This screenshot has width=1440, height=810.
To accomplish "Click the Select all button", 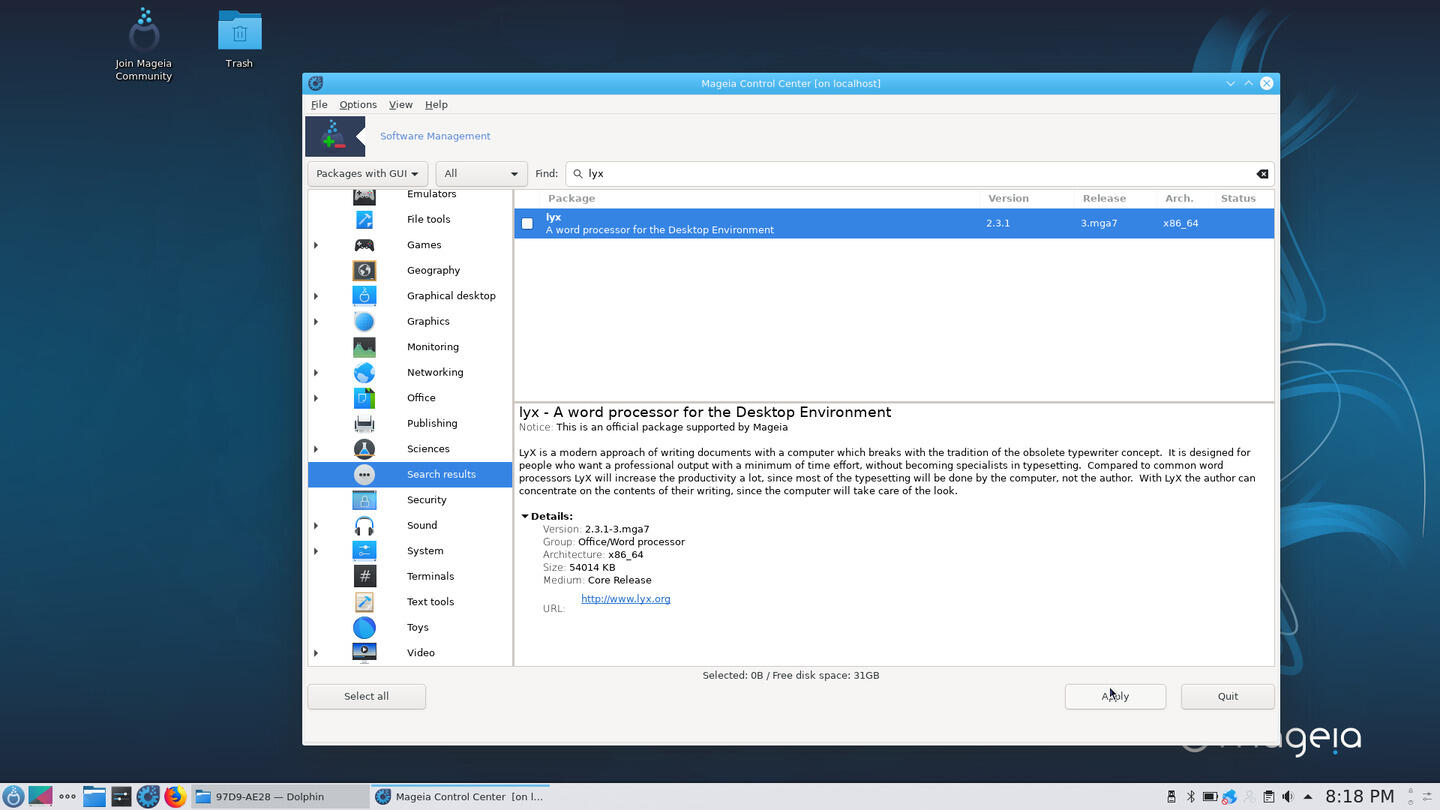I will [x=366, y=696].
